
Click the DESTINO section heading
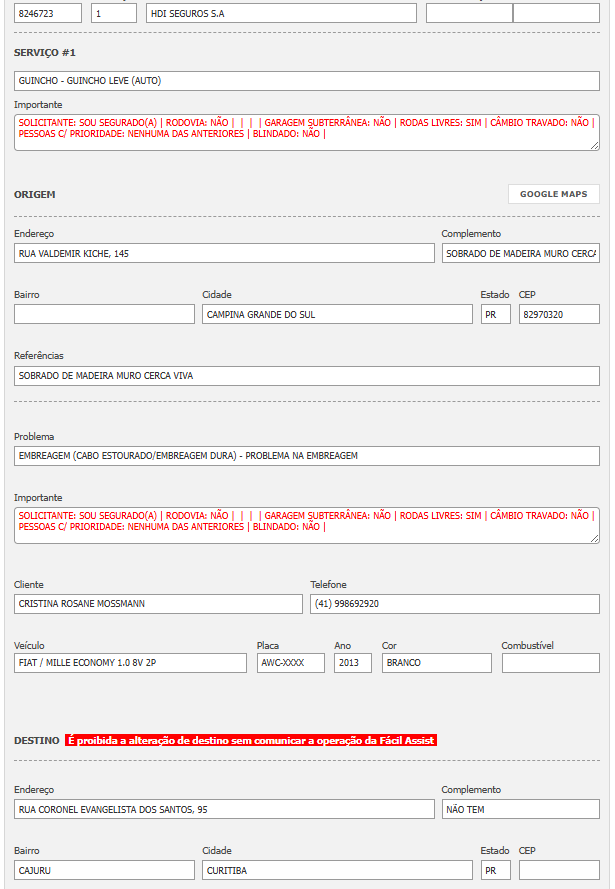pyautogui.click(x=37, y=740)
